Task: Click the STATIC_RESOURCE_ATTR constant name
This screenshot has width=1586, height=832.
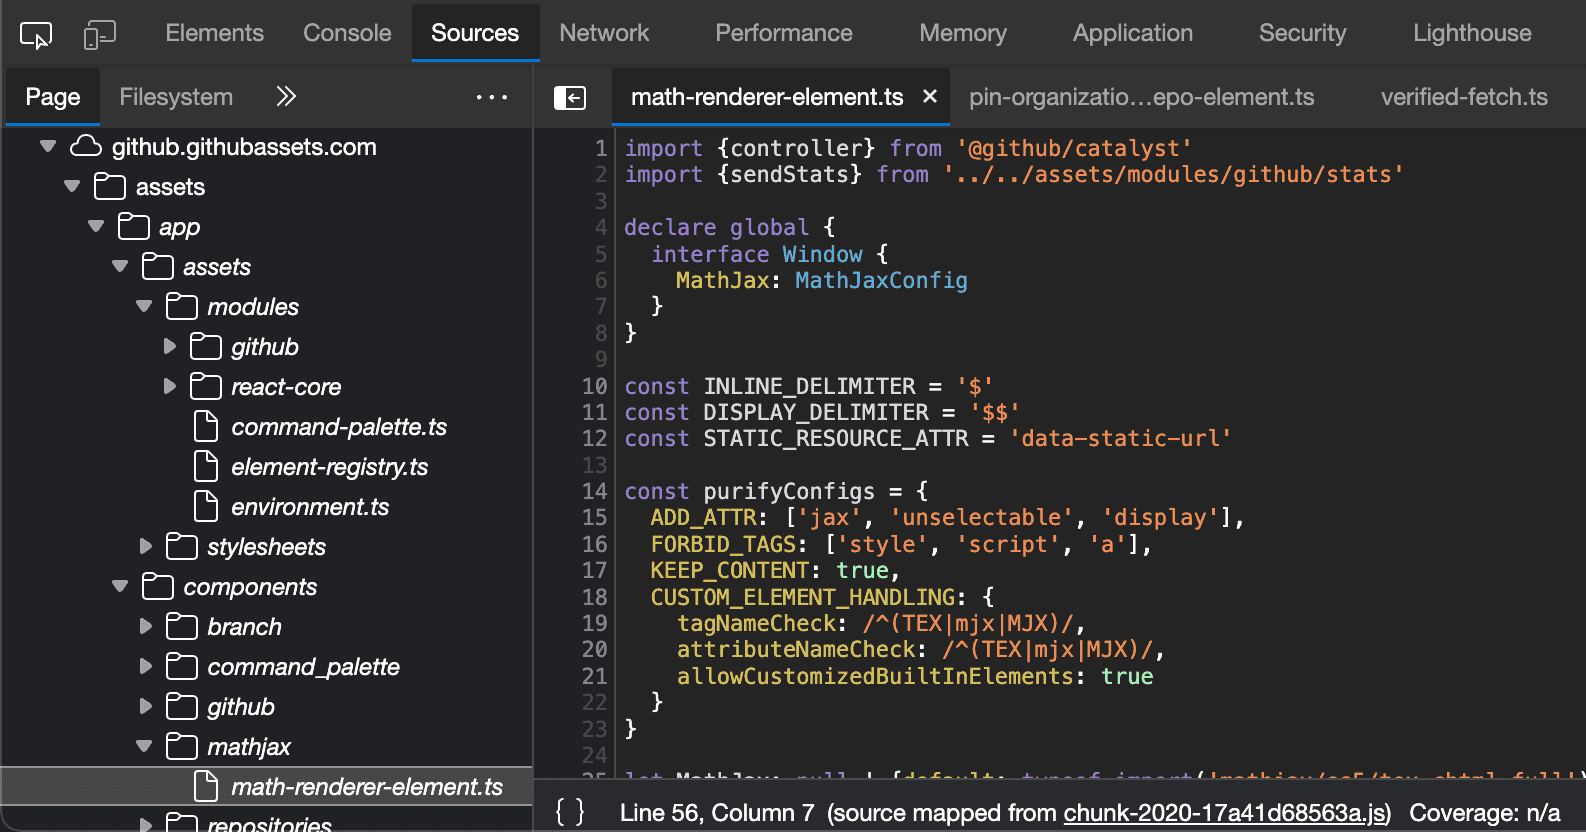Action: point(836,438)
